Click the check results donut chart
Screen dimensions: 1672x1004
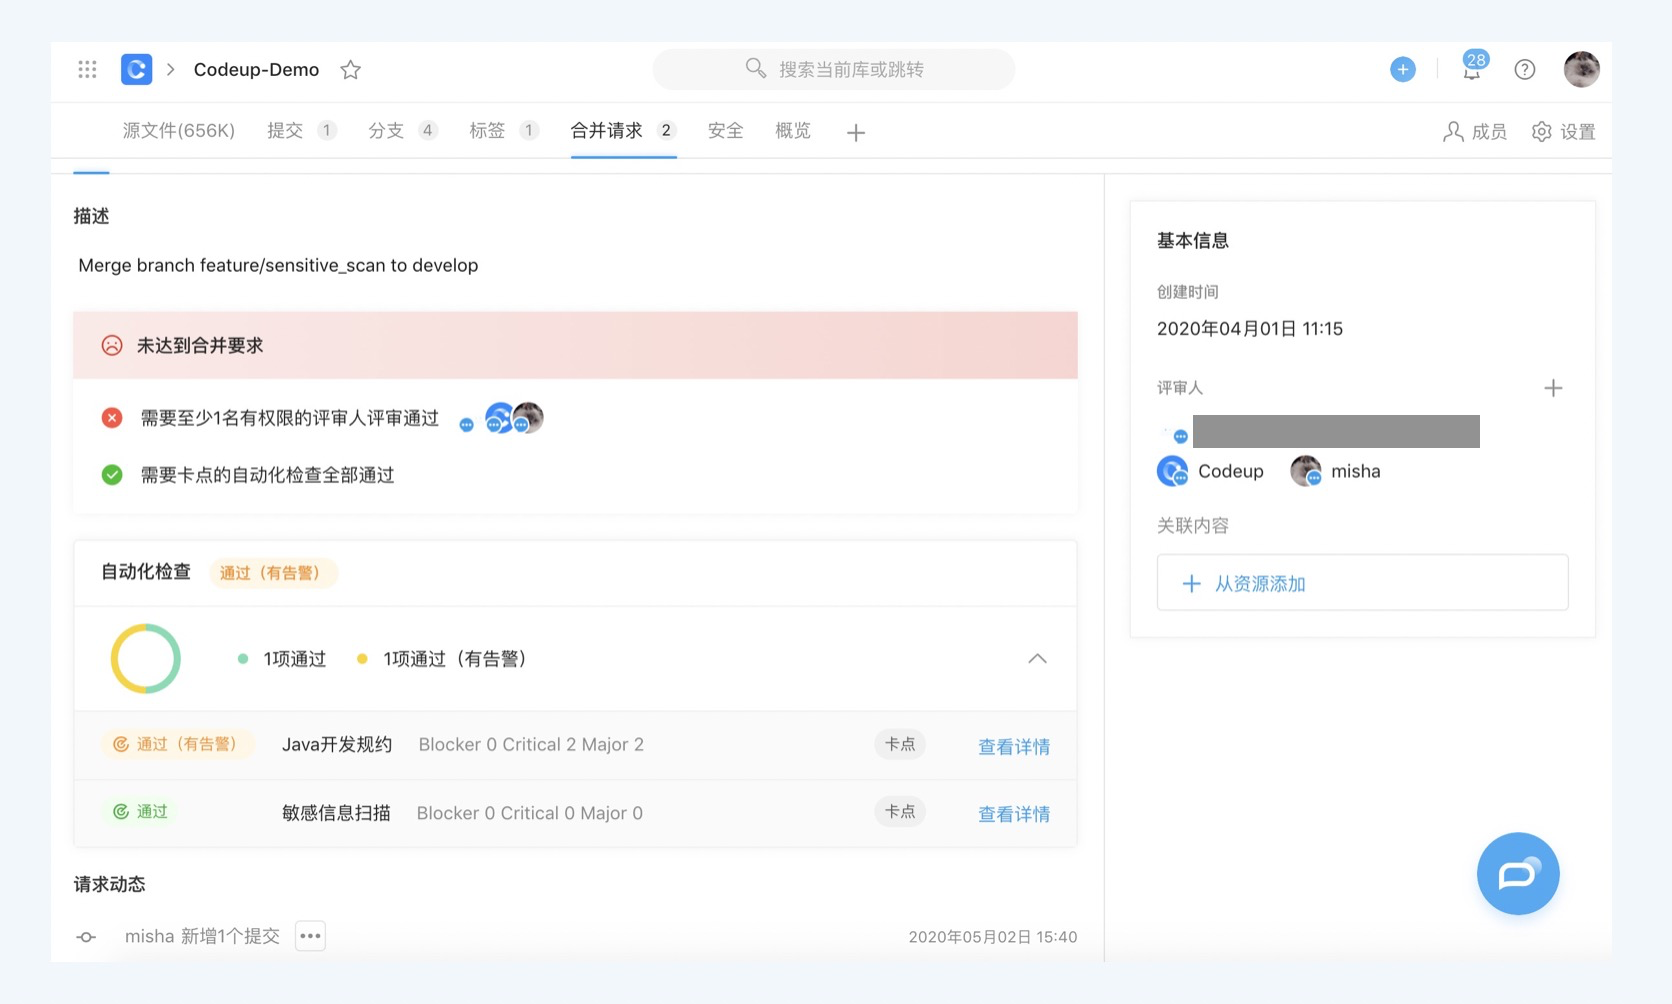click(145, 659)
